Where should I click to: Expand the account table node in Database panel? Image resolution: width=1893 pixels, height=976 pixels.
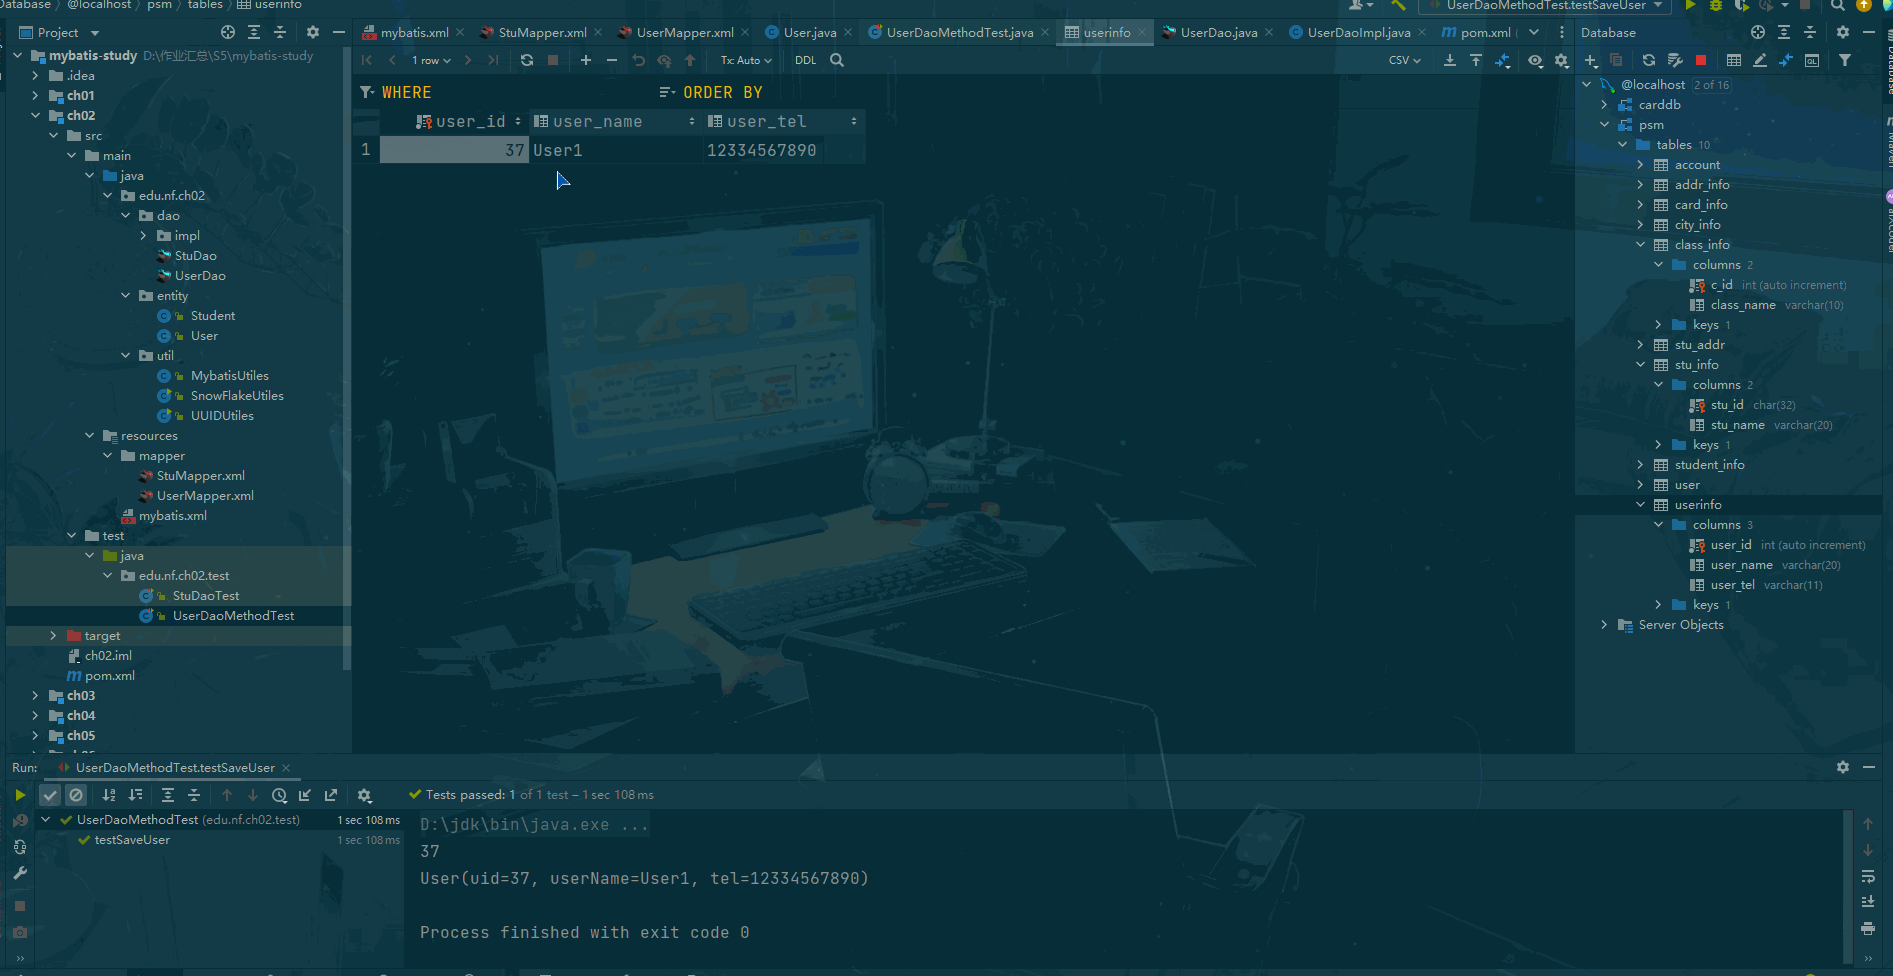tap(1640, 164)
